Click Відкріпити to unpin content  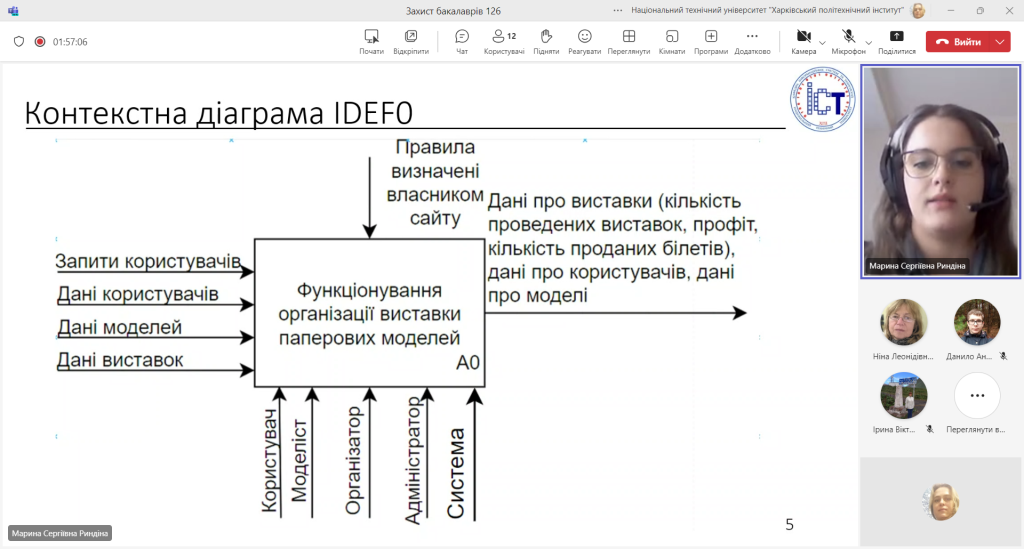[x=411, y=42]
